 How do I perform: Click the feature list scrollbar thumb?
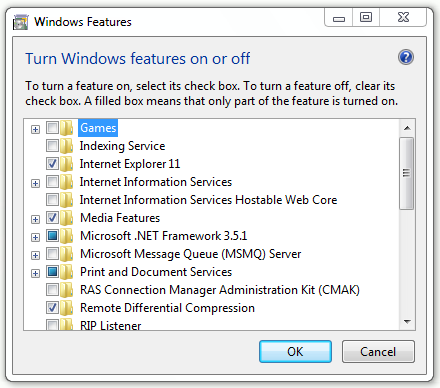[406, 173]
